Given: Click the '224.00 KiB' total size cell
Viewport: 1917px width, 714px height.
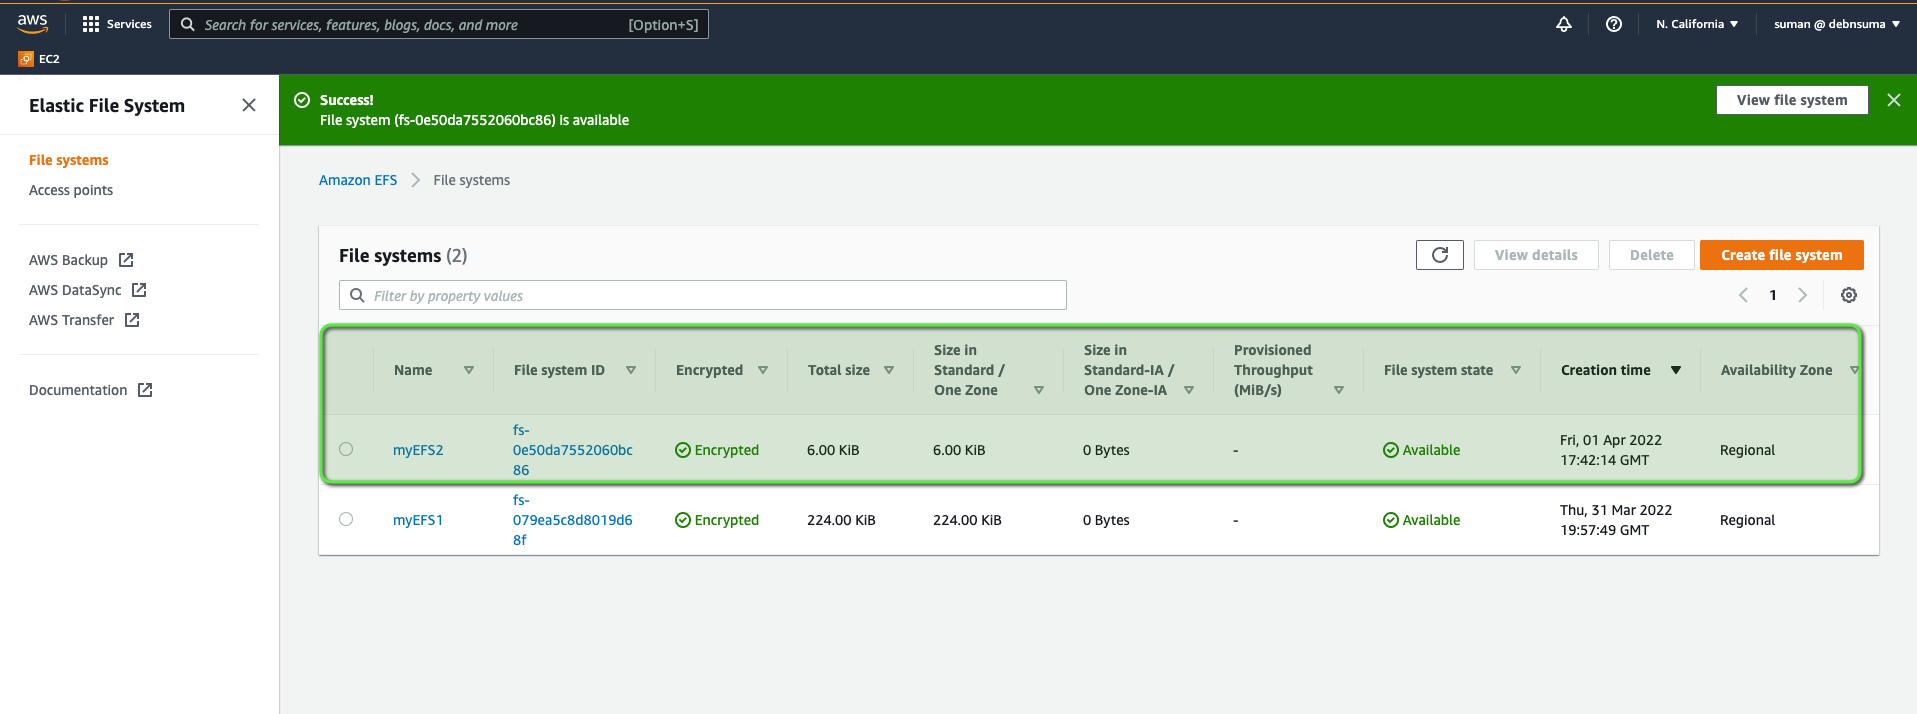Looking at the screenshot, I should point(841,520).
